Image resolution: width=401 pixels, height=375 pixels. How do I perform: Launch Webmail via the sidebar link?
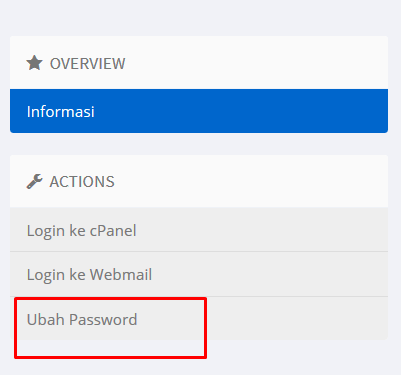[199, 274]
